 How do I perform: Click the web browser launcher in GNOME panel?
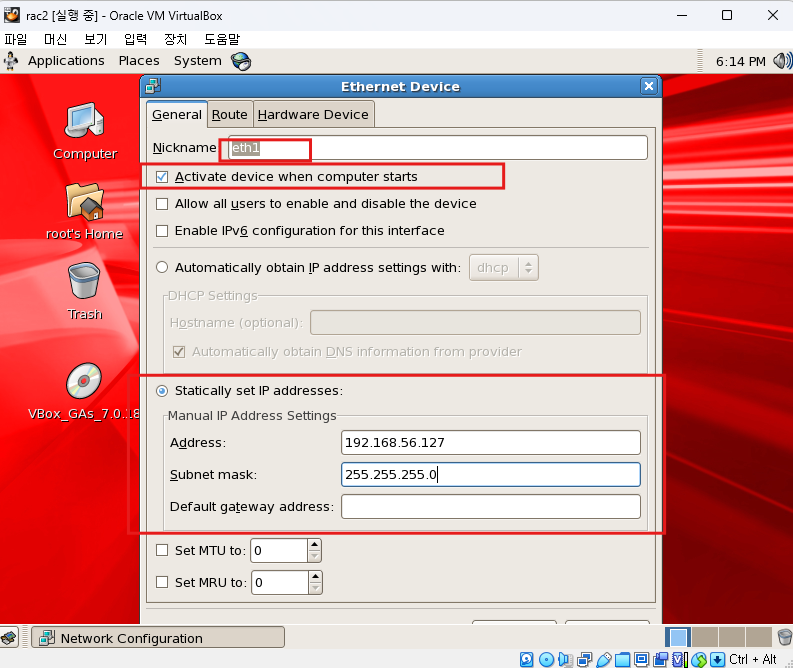pos(241,61)
